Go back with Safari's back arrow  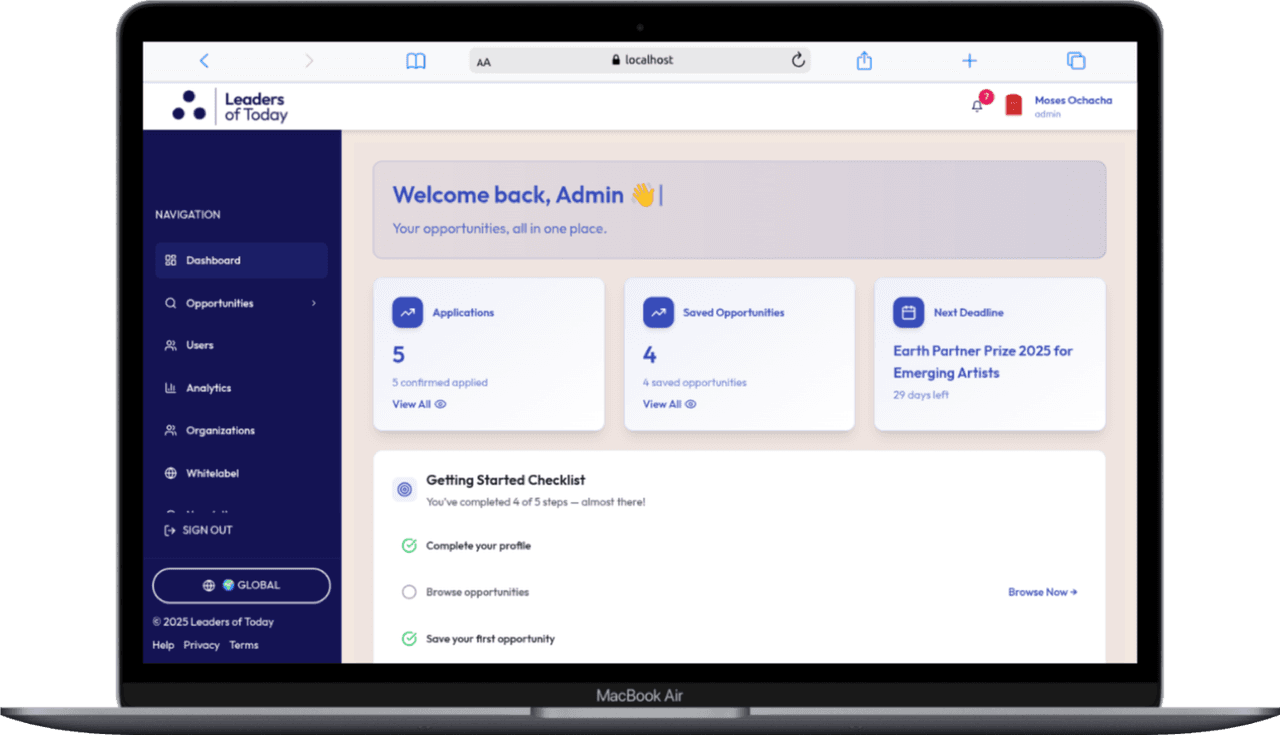pyautogui.click(x=204, y=61)
